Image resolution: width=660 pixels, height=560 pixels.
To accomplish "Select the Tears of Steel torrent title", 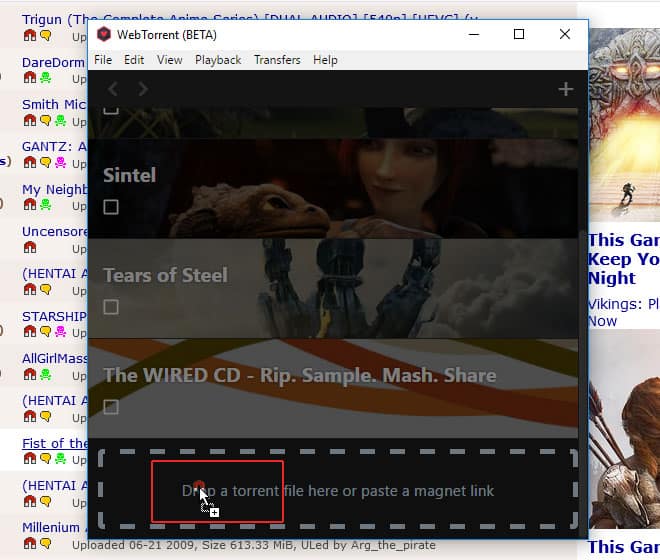I will pos(165,275).
